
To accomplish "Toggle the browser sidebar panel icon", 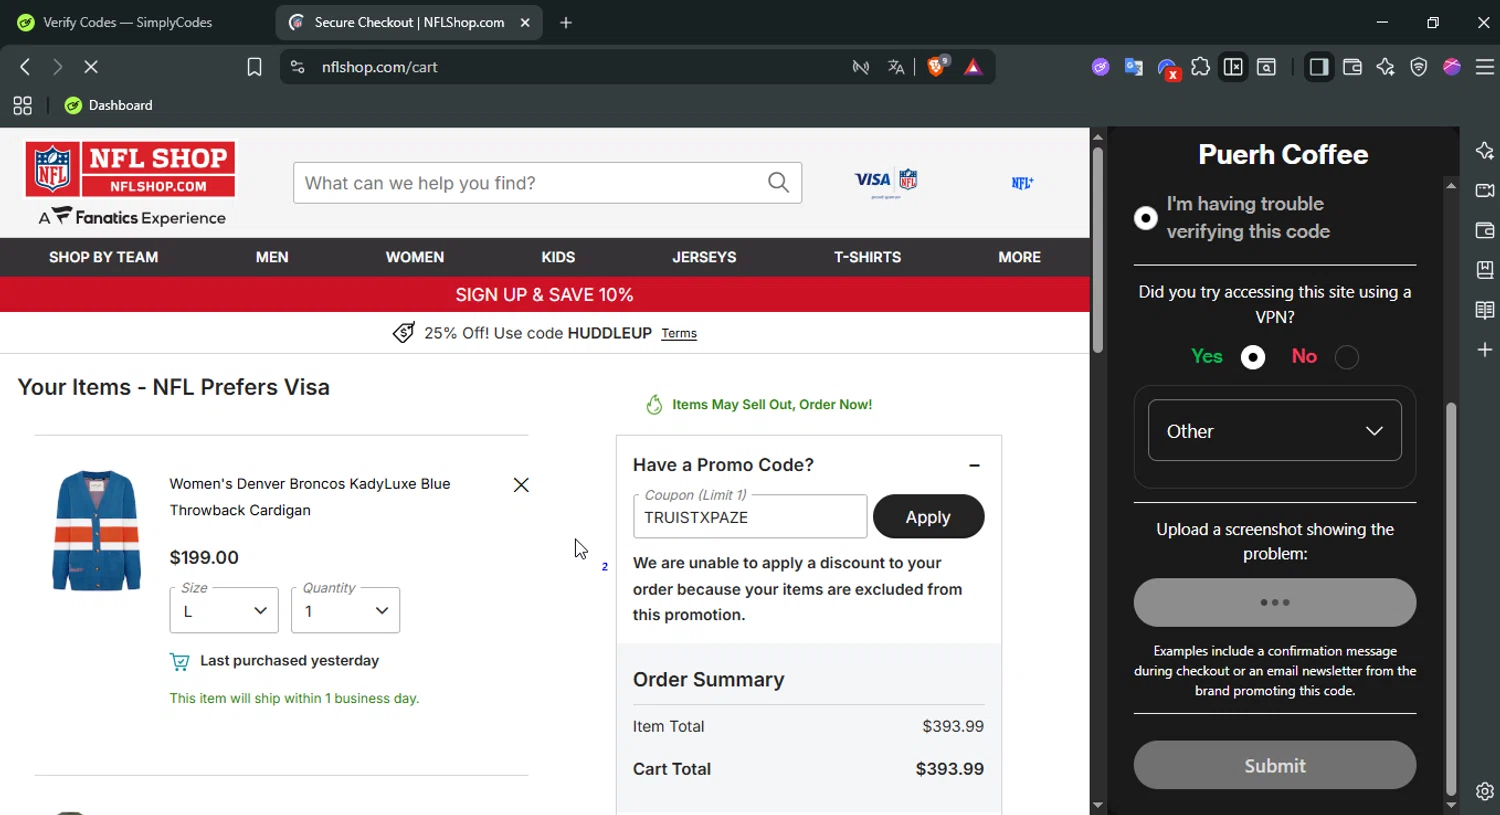I will (1318, 67).
